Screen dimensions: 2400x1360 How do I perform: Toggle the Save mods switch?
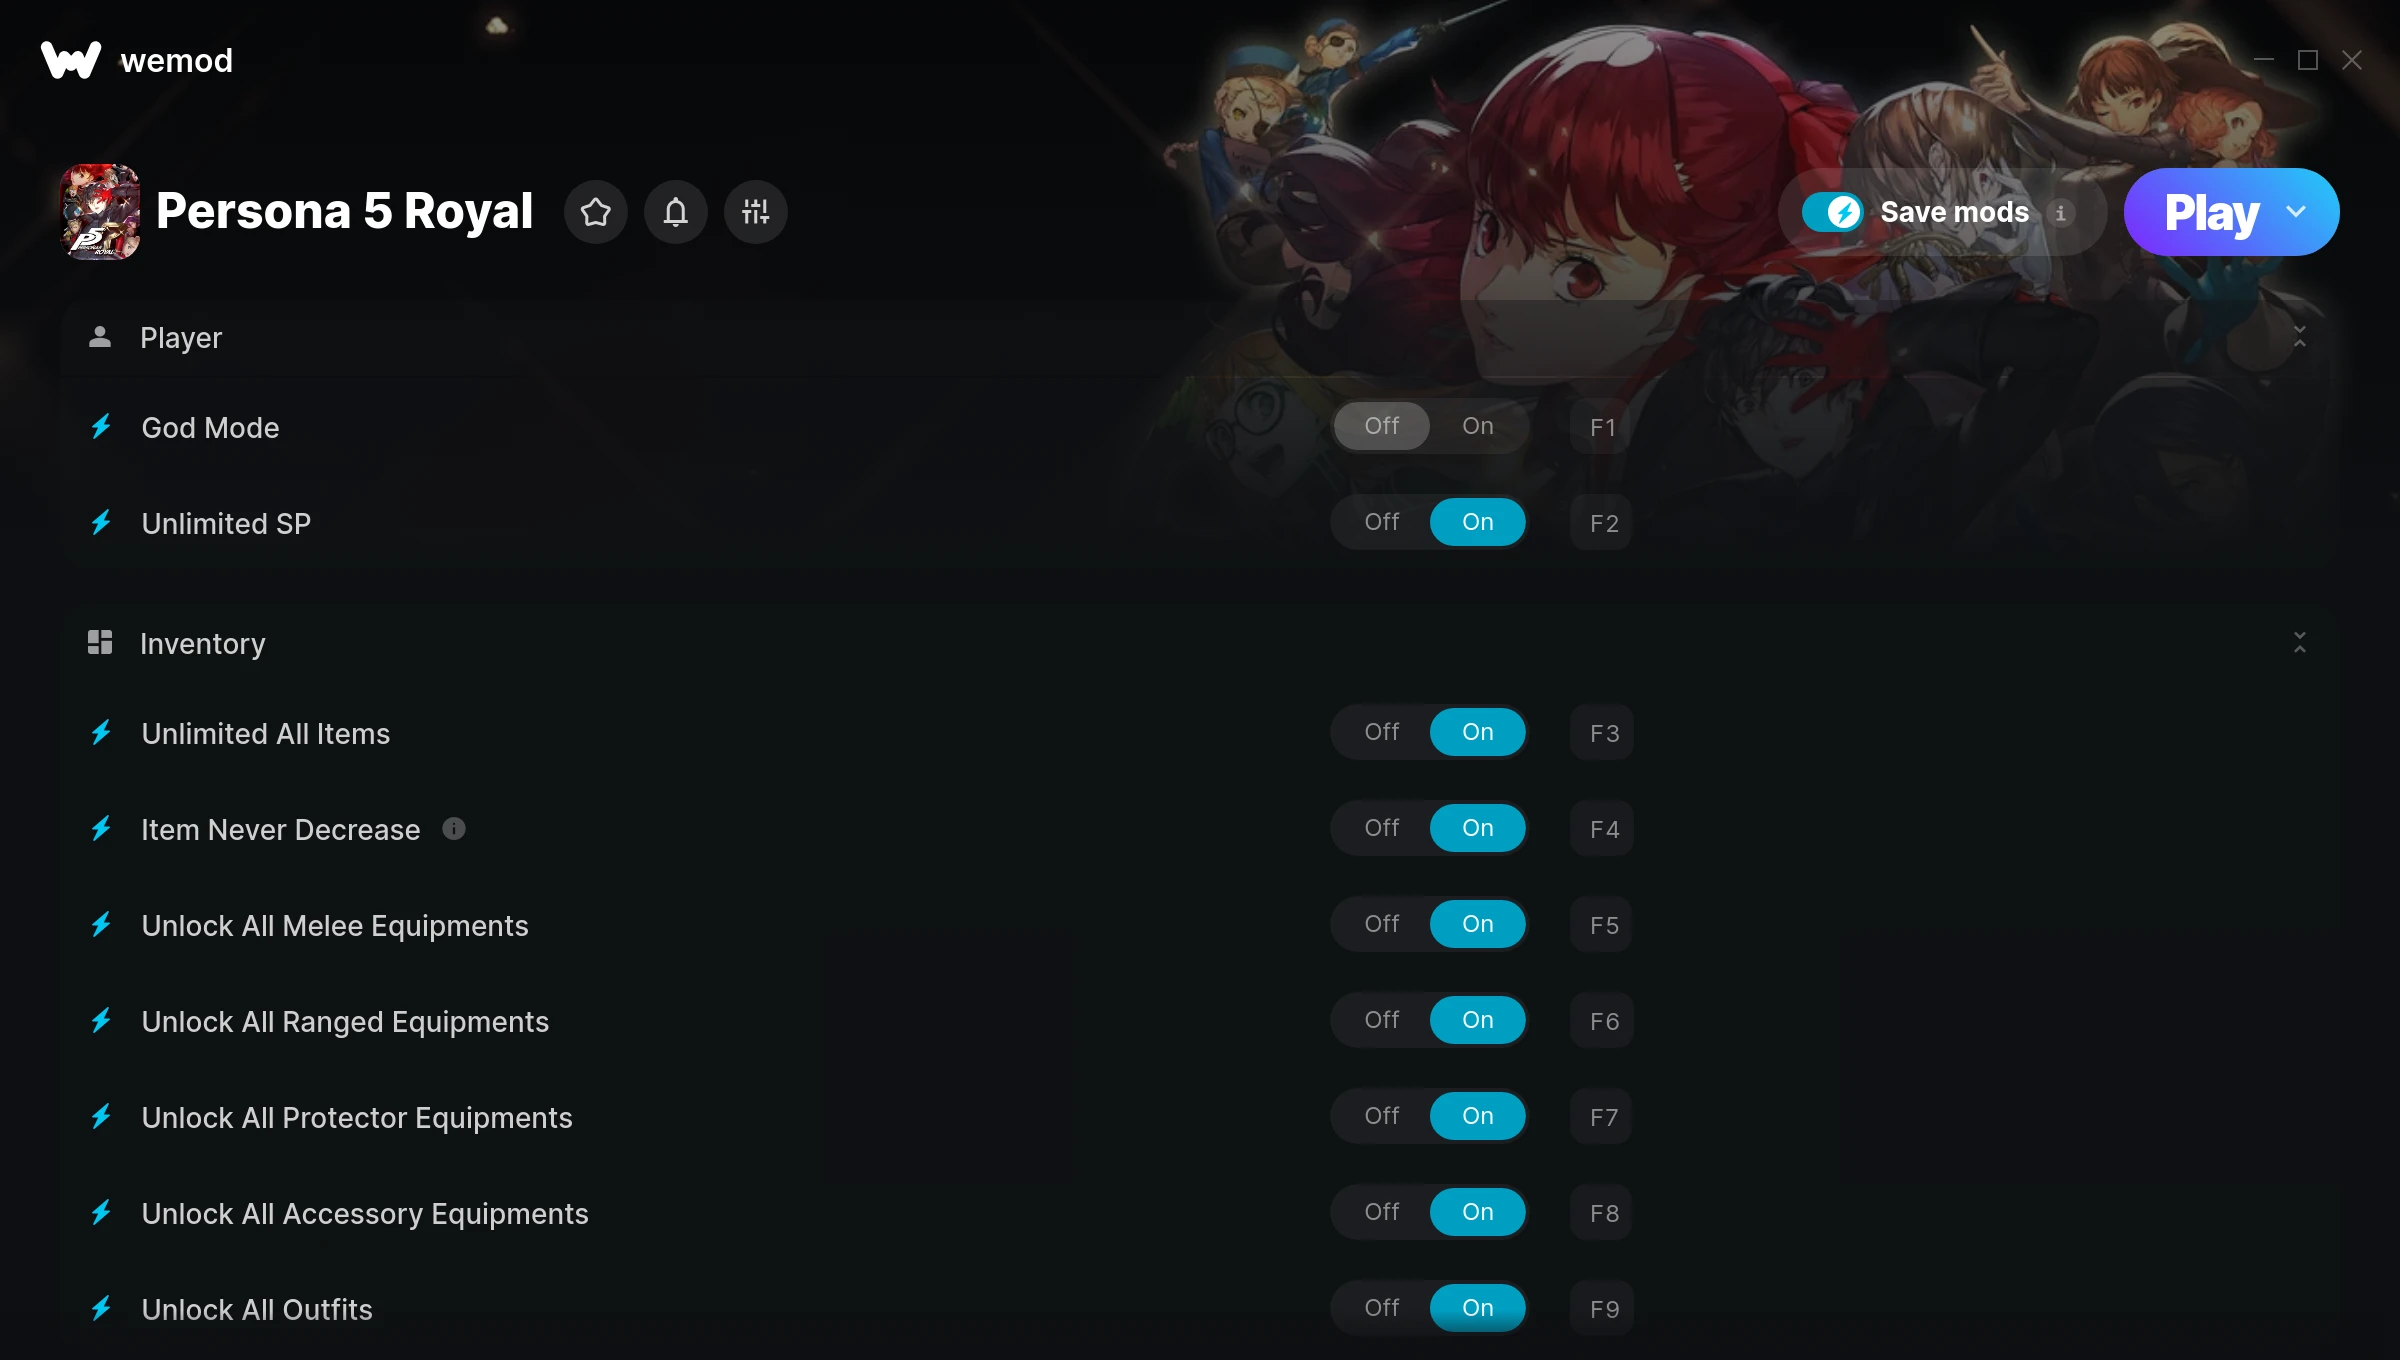1832,212
